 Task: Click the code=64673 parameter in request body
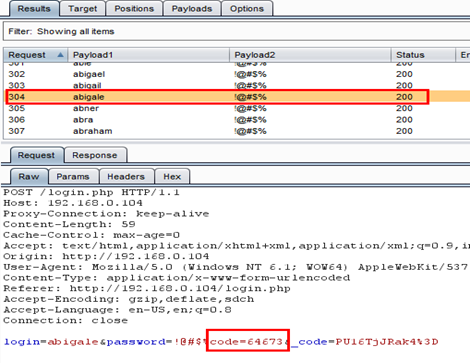(246, 342)
